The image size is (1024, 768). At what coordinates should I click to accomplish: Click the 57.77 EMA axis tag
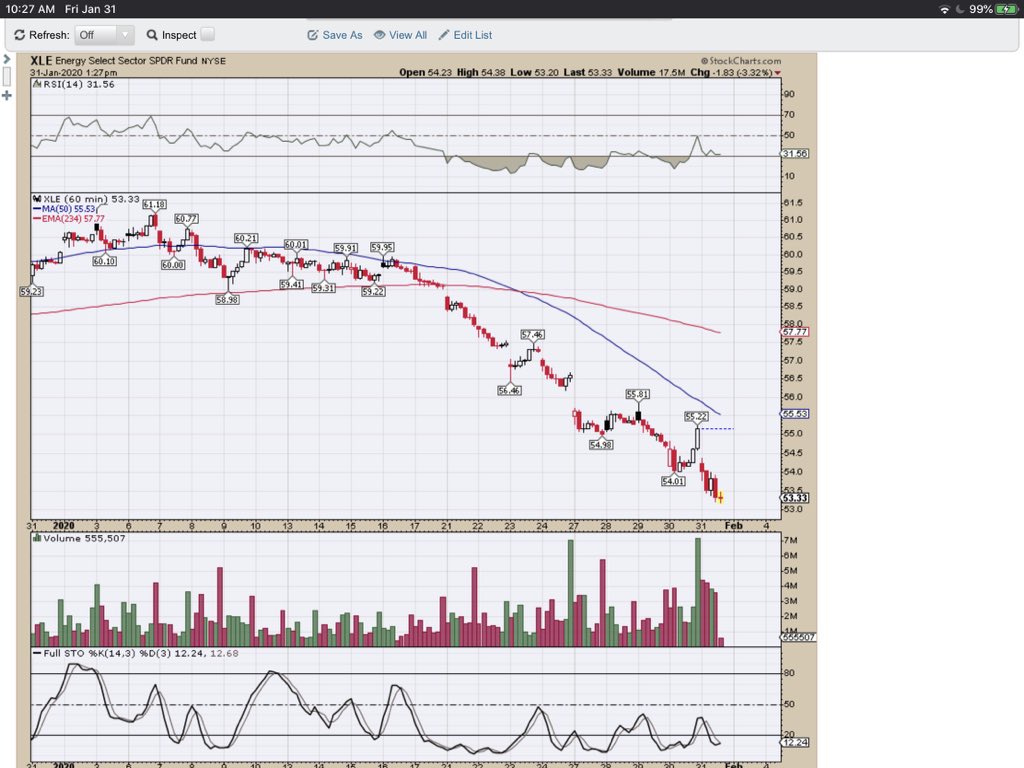(795, 332)
